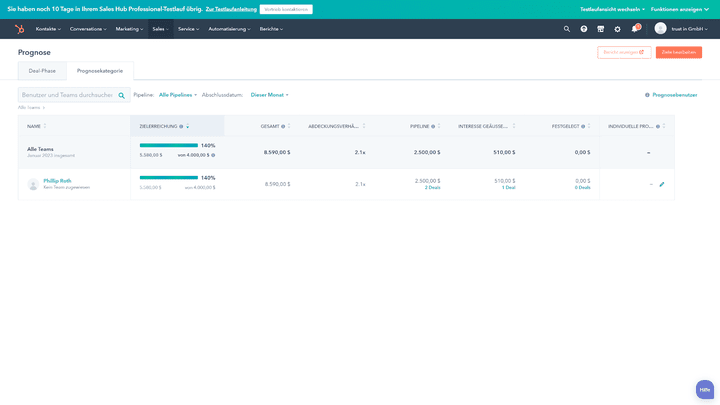Open the help question mark icon
Screen dimensions: 720x405
[x=584, y=29]
